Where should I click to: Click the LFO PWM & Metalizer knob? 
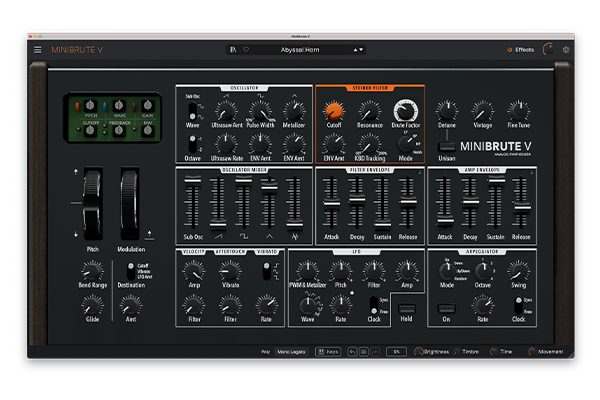point(307,271)
